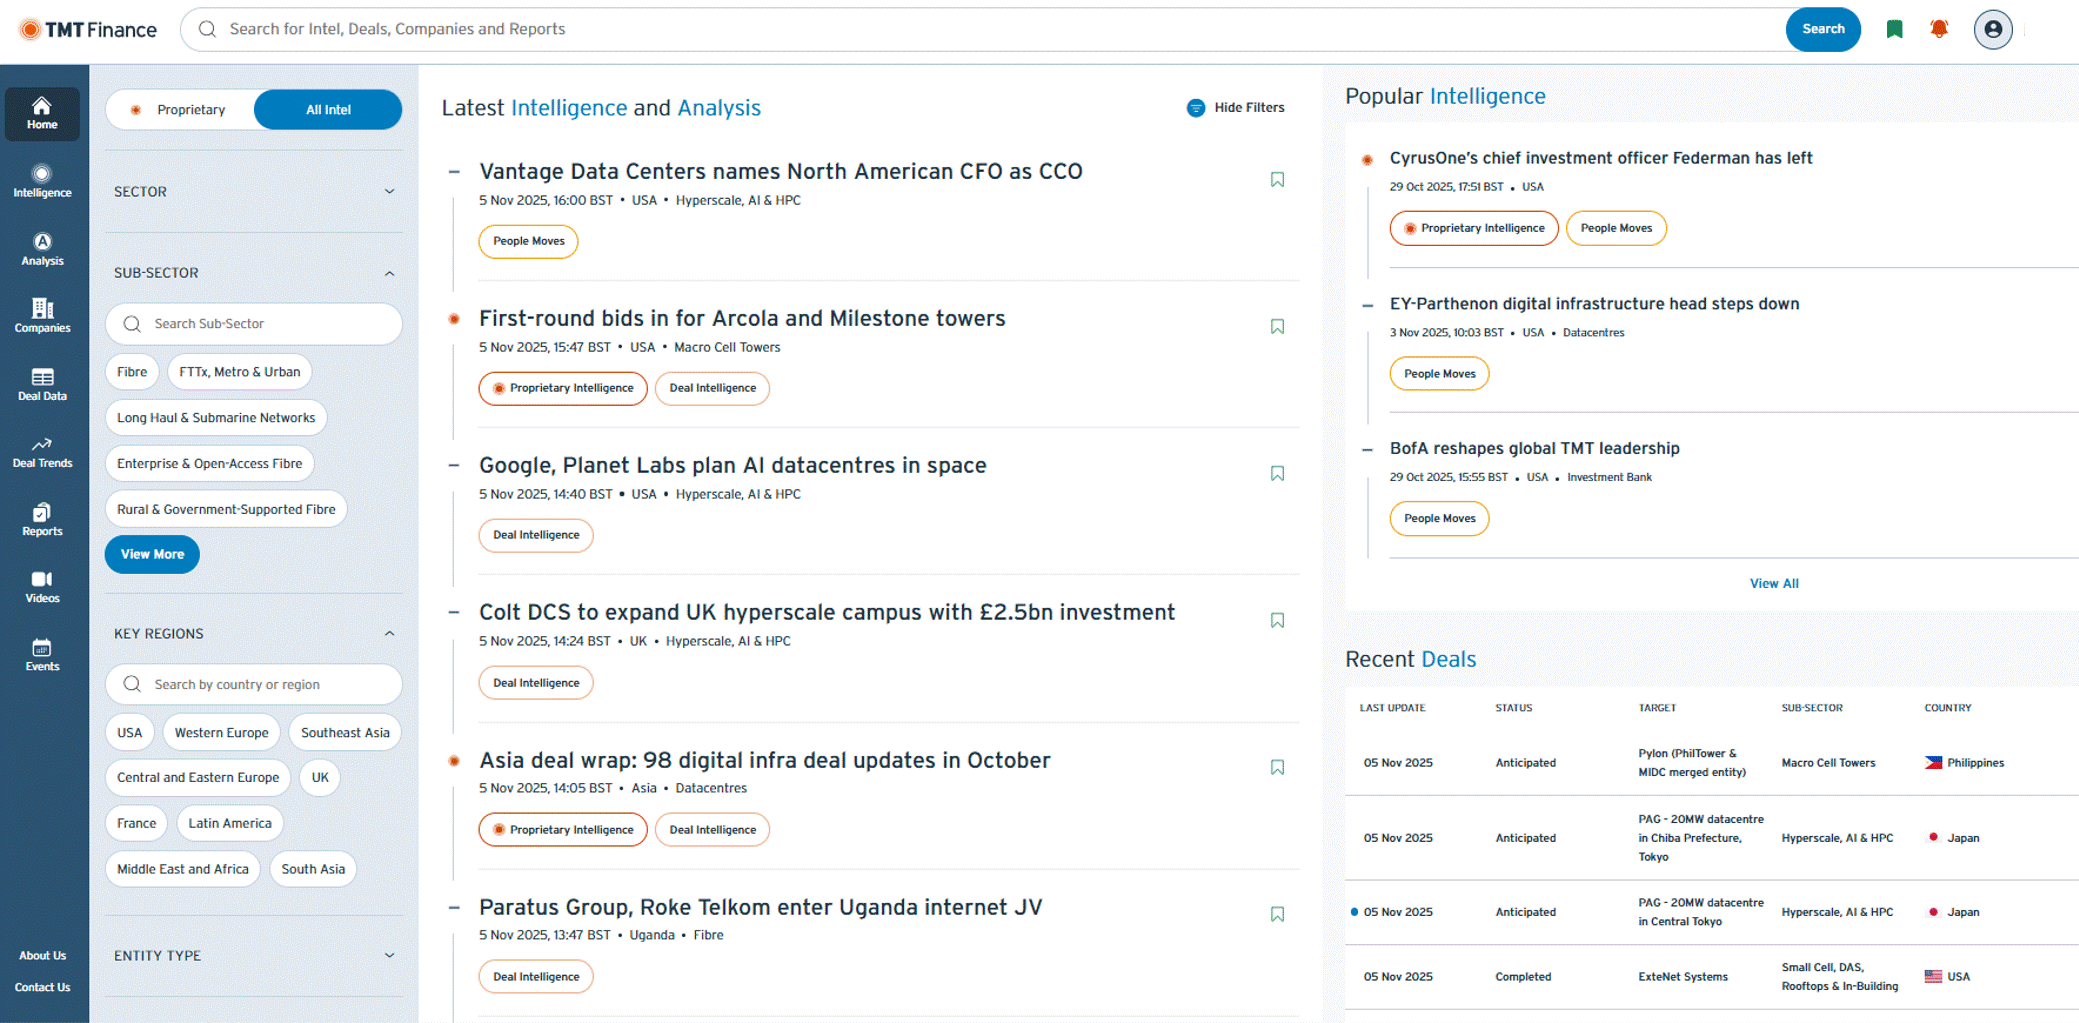The height and width of the screenshot is (1023, 2079).
Task: Open the Deal Trends sidebar icon
Action: pyautogui.click(x=42, y=452)
